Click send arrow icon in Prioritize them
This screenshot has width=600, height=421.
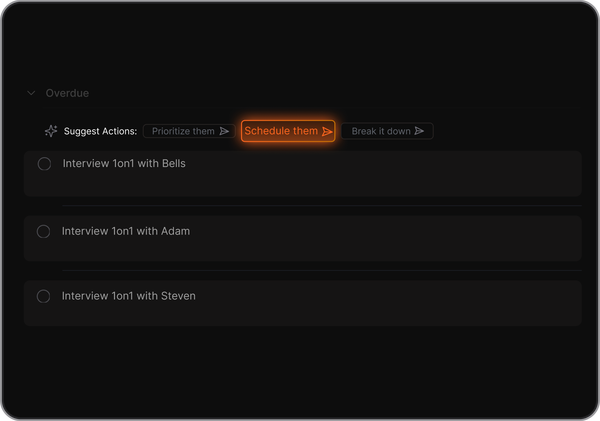[224, 131]
